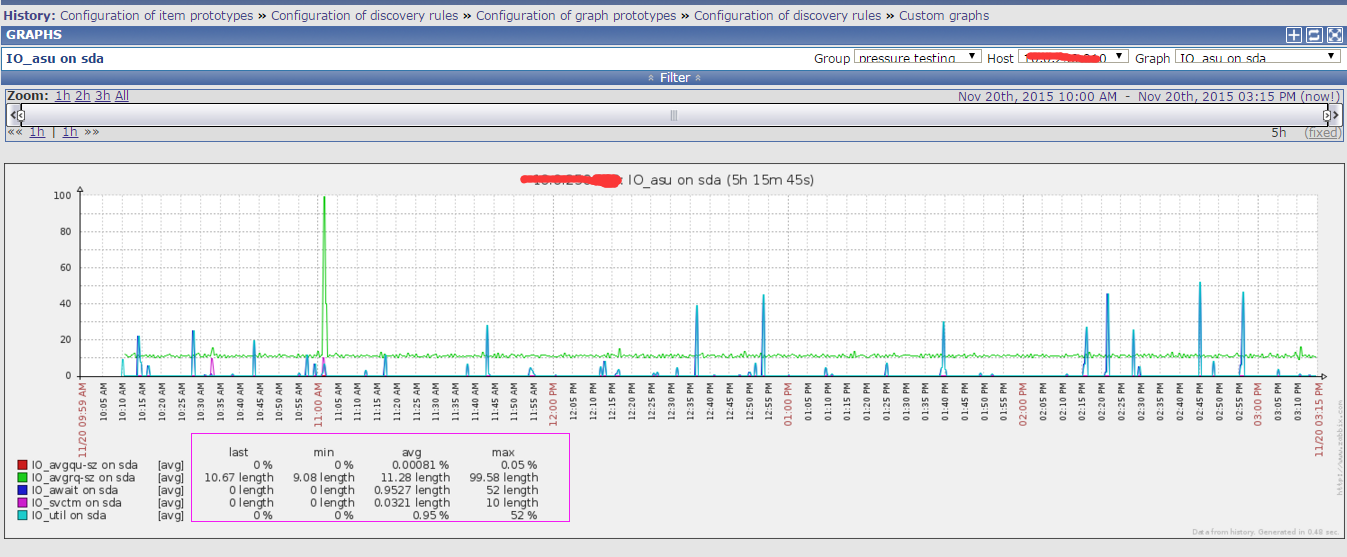Image resolution: width=1347 pixels, height=557 pixels.
Task: Click the time bar right arrow
Action: [x=1336, y=115]
